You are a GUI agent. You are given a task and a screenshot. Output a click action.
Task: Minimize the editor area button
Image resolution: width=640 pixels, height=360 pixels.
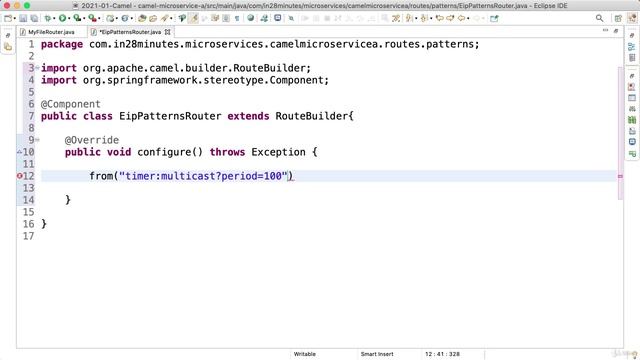(x=605, y=31)
